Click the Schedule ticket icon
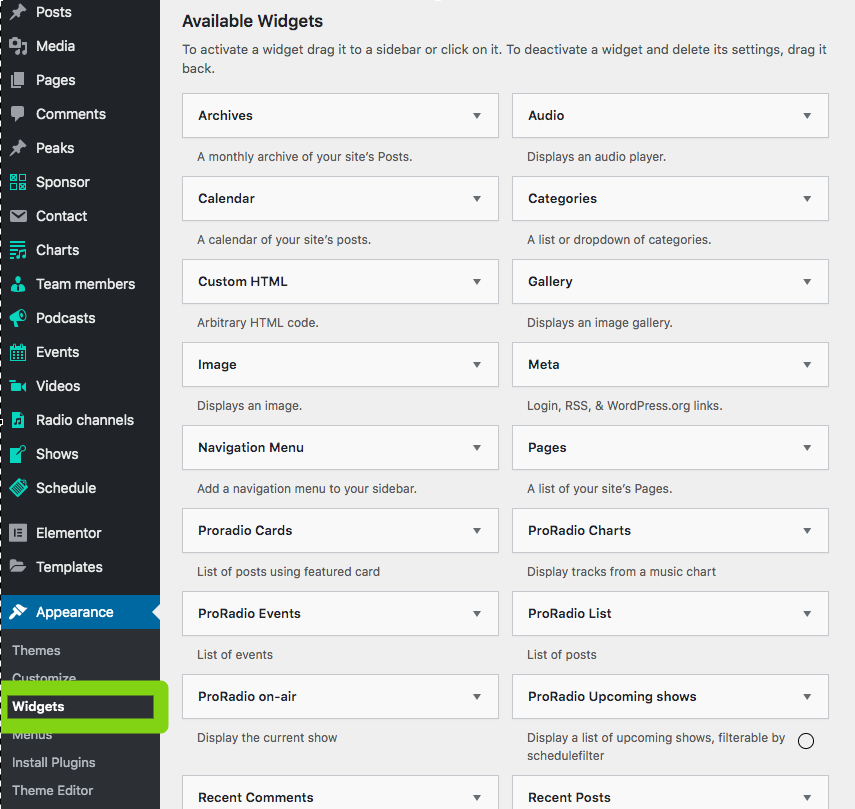 (x=18, y=488)
